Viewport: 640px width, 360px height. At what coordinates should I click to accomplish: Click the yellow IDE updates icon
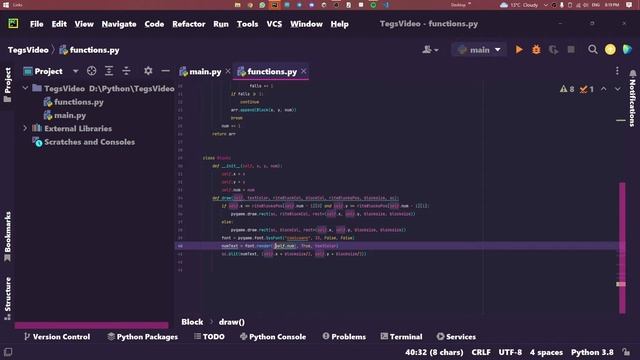click(610, 50)
